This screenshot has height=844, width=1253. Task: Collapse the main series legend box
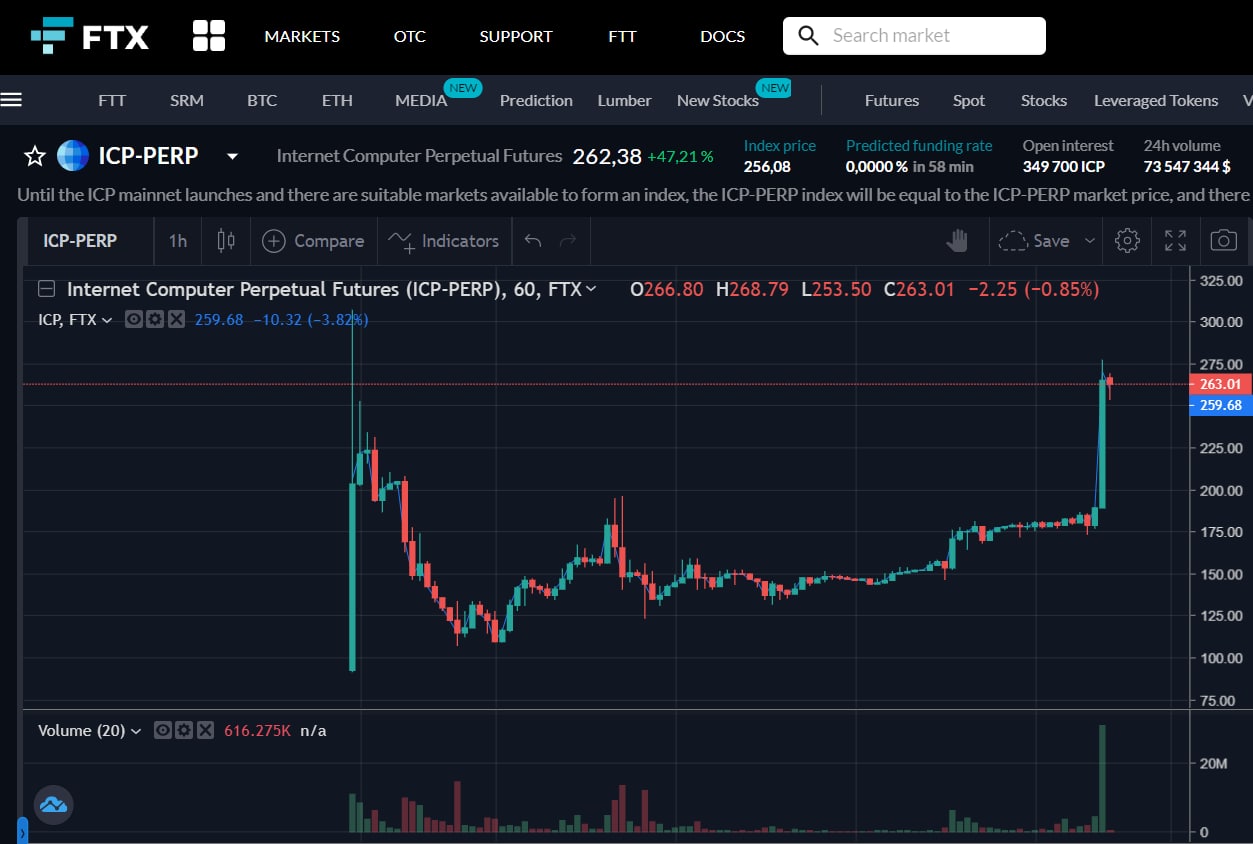[46, 289]
